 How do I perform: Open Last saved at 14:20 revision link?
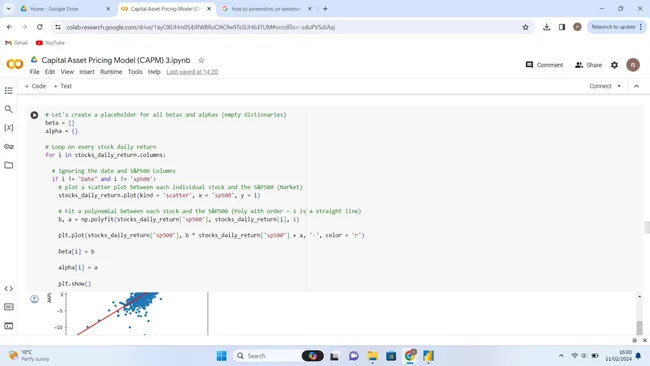pyautogui.click(x=192, y=72)
